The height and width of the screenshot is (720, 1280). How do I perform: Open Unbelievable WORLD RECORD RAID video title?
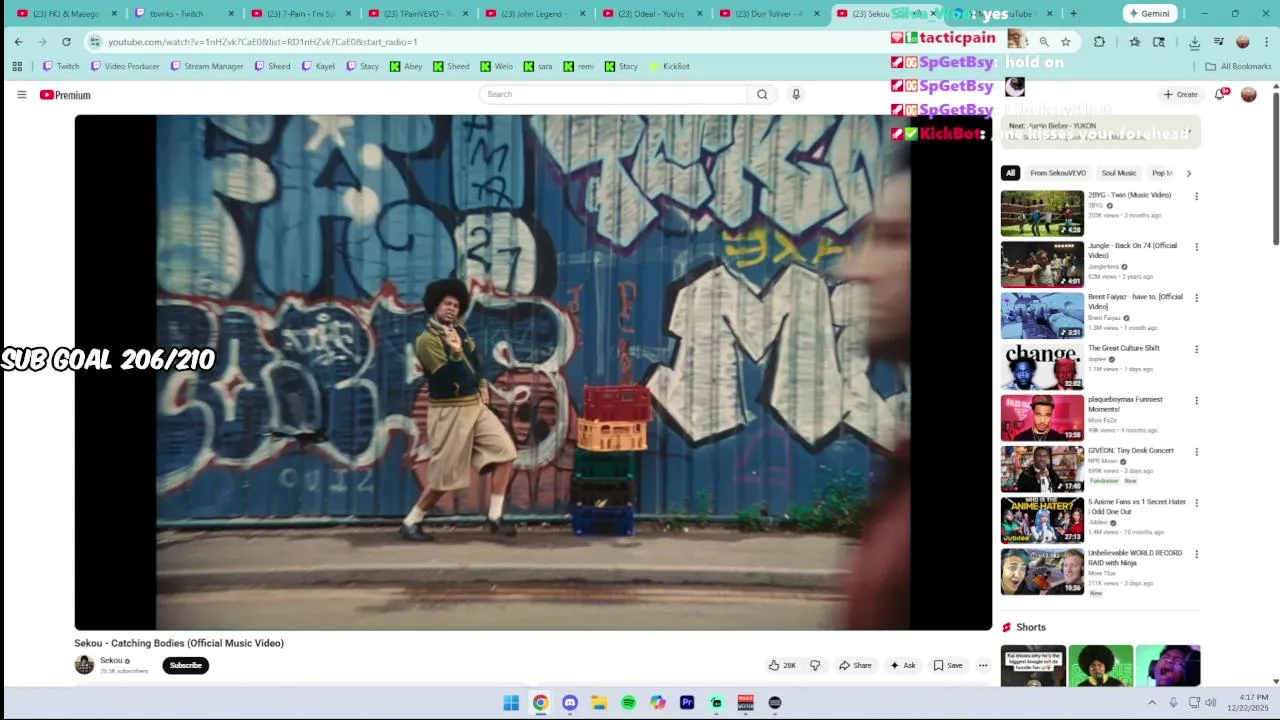[1135, 558]
